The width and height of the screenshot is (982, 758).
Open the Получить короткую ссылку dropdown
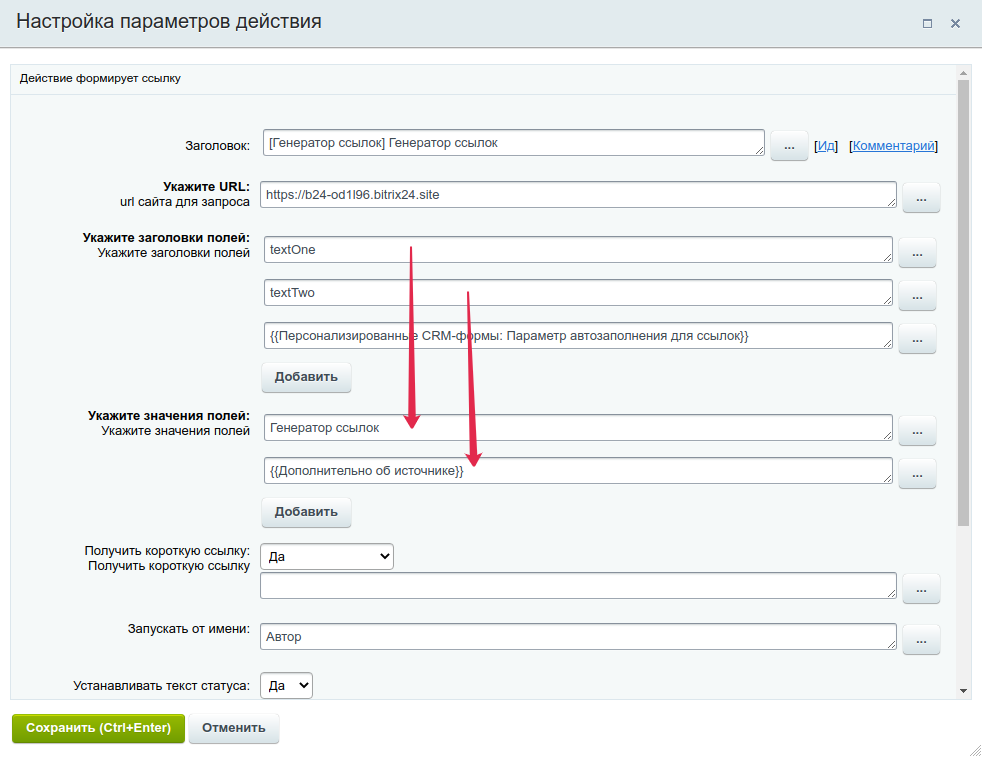point(327,556)
